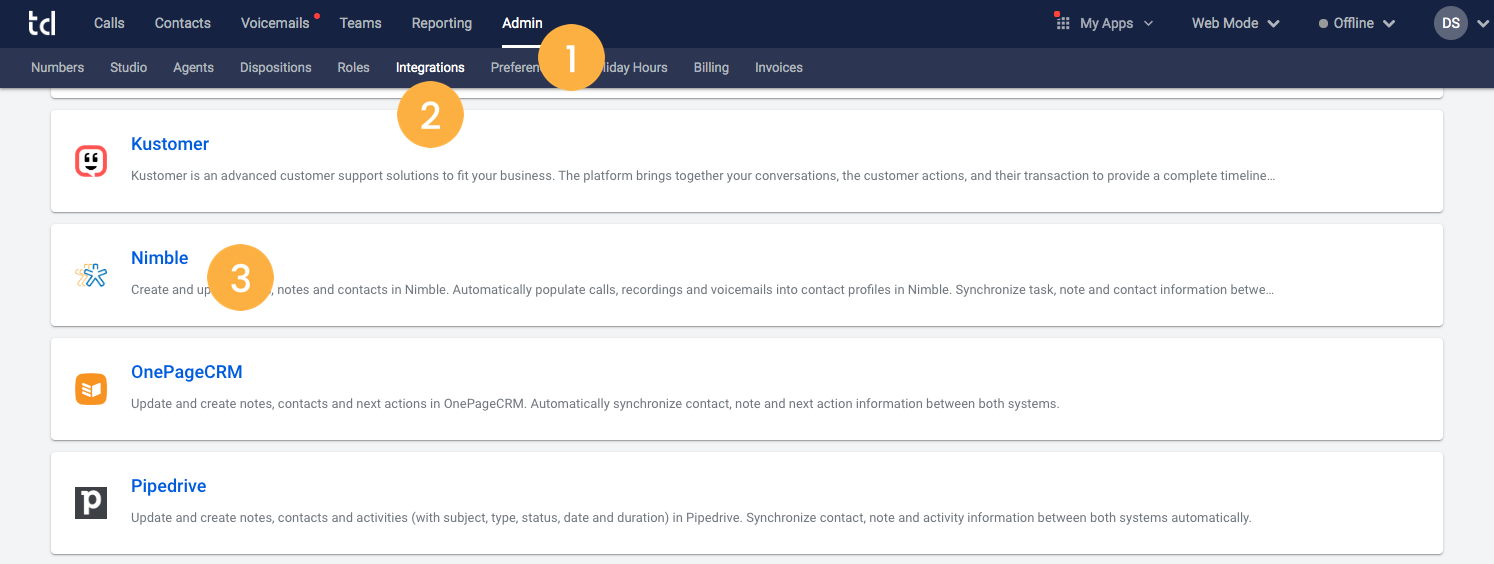Open the Dispositions section
Screen dimensions: 1494x564
click(276, 67)
